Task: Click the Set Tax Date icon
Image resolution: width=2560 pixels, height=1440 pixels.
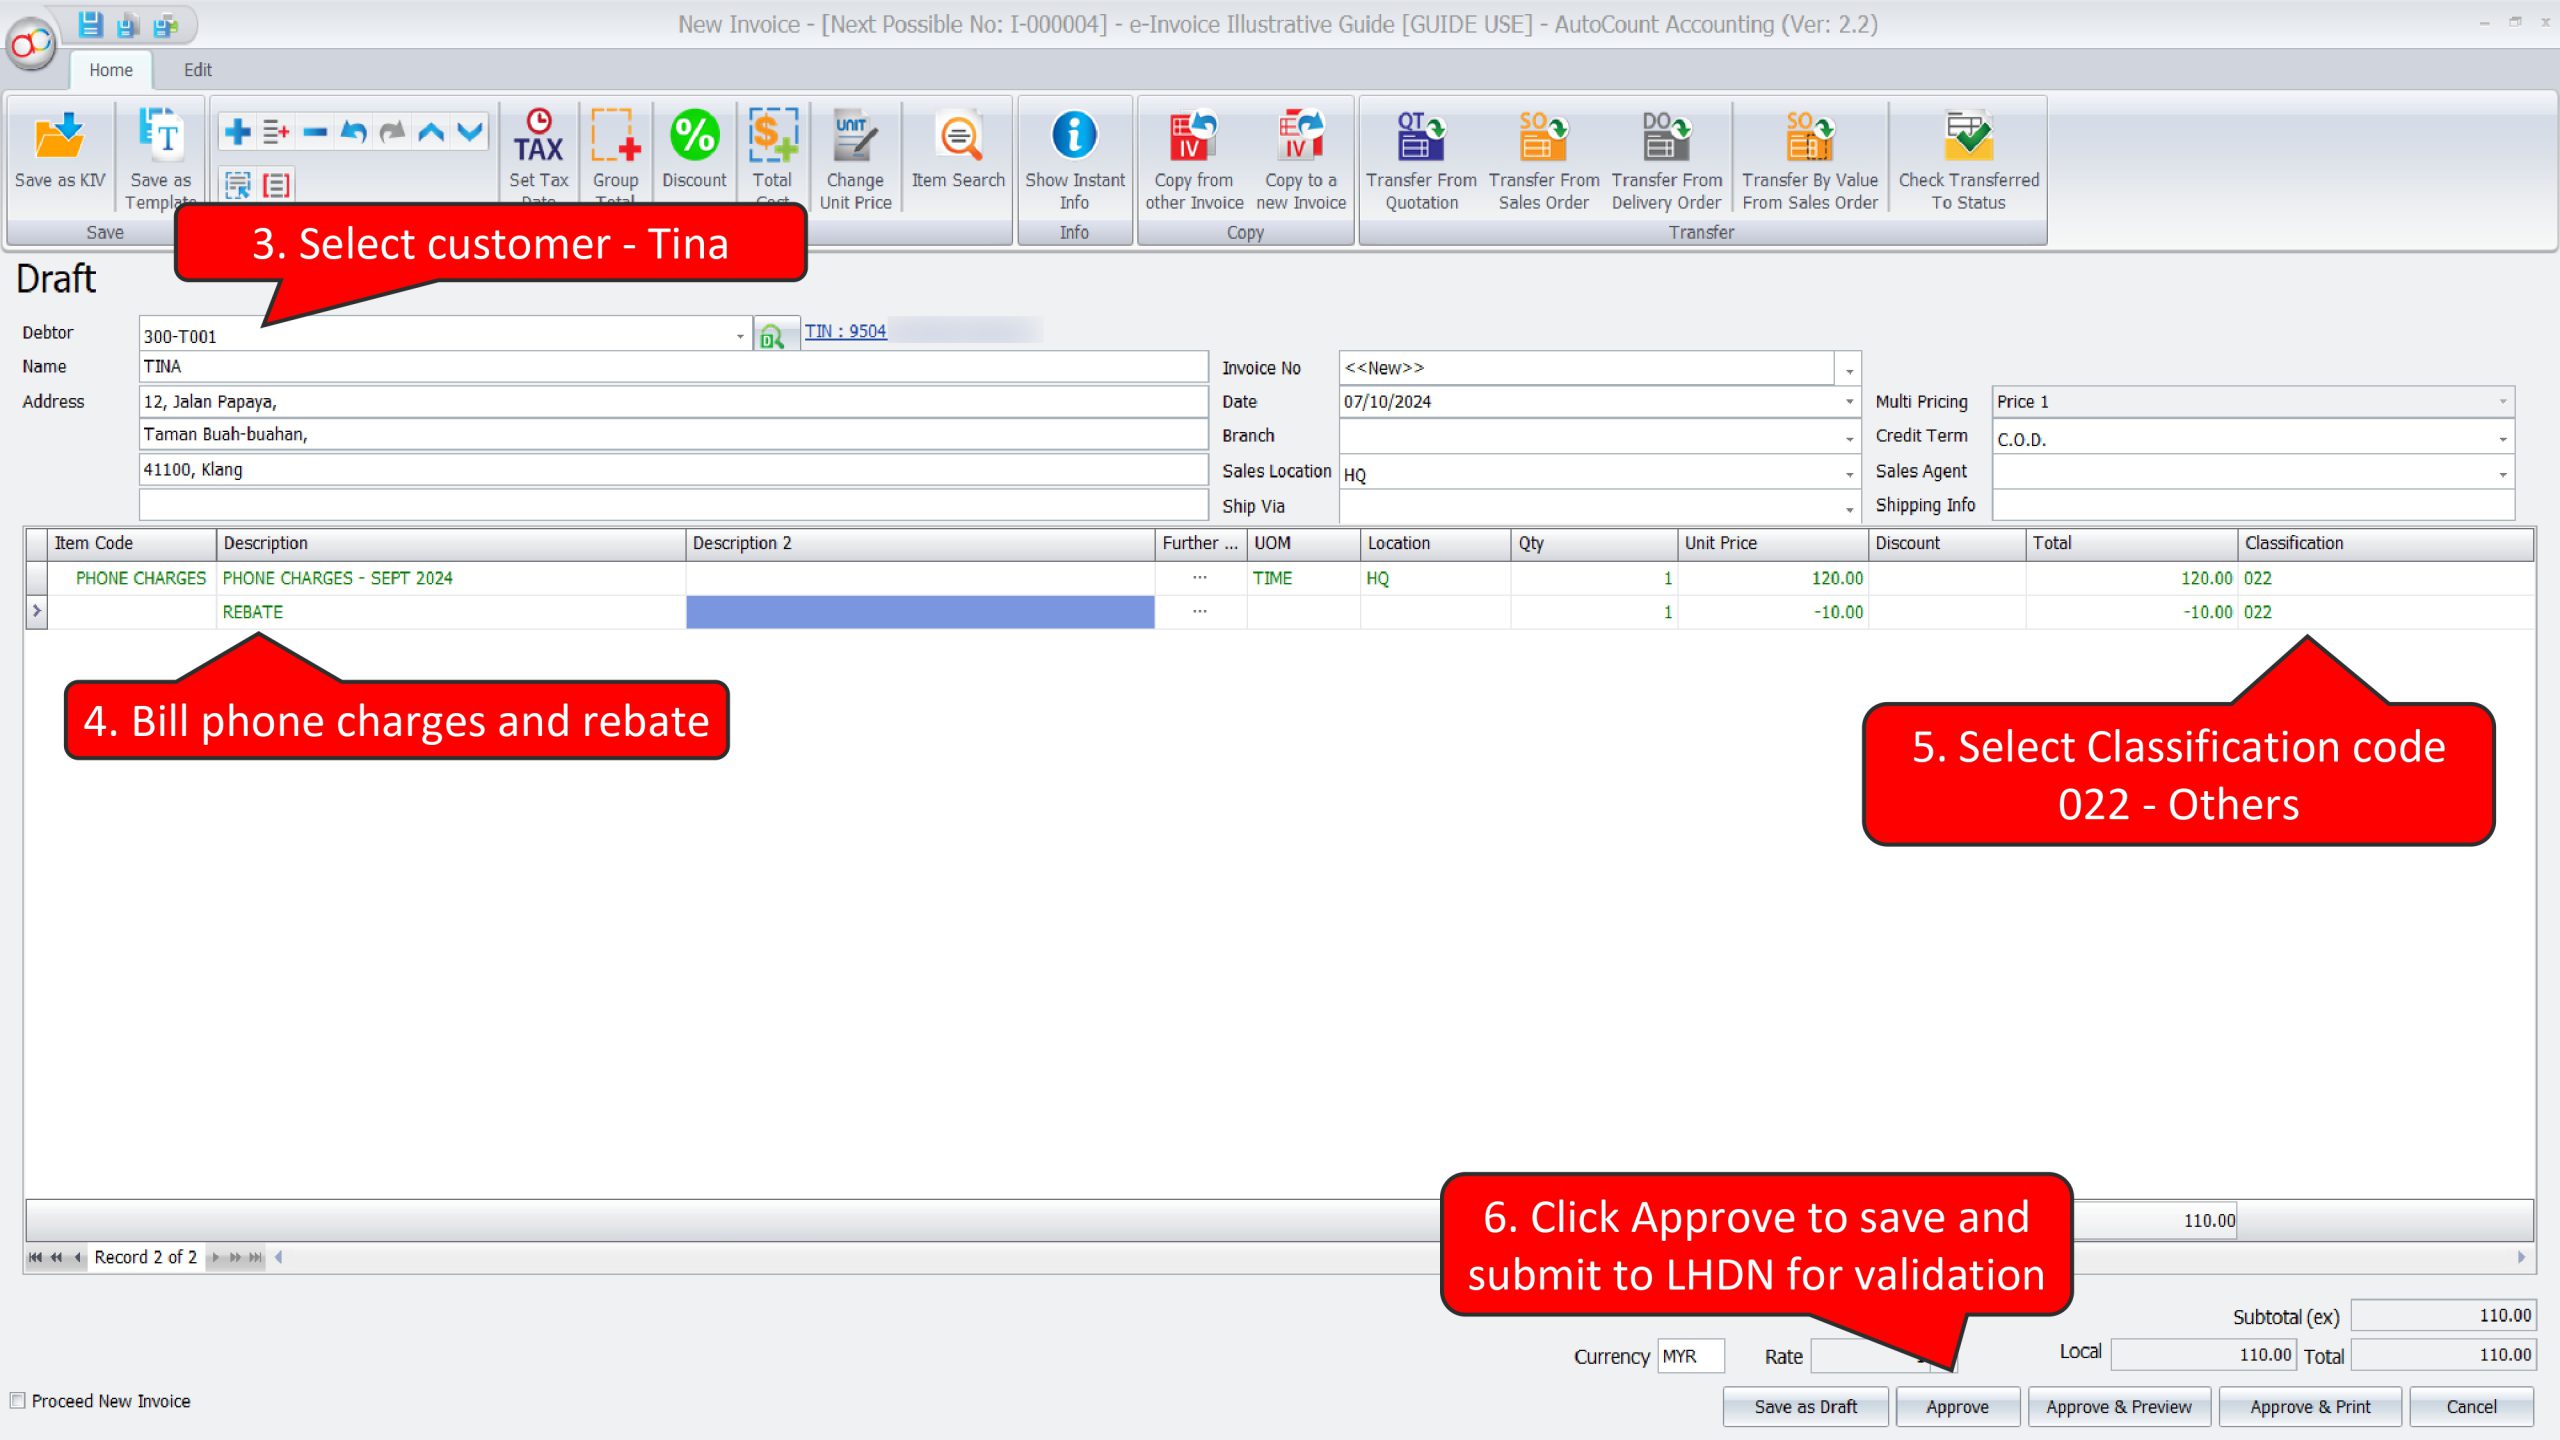Action: pos(538,152)
